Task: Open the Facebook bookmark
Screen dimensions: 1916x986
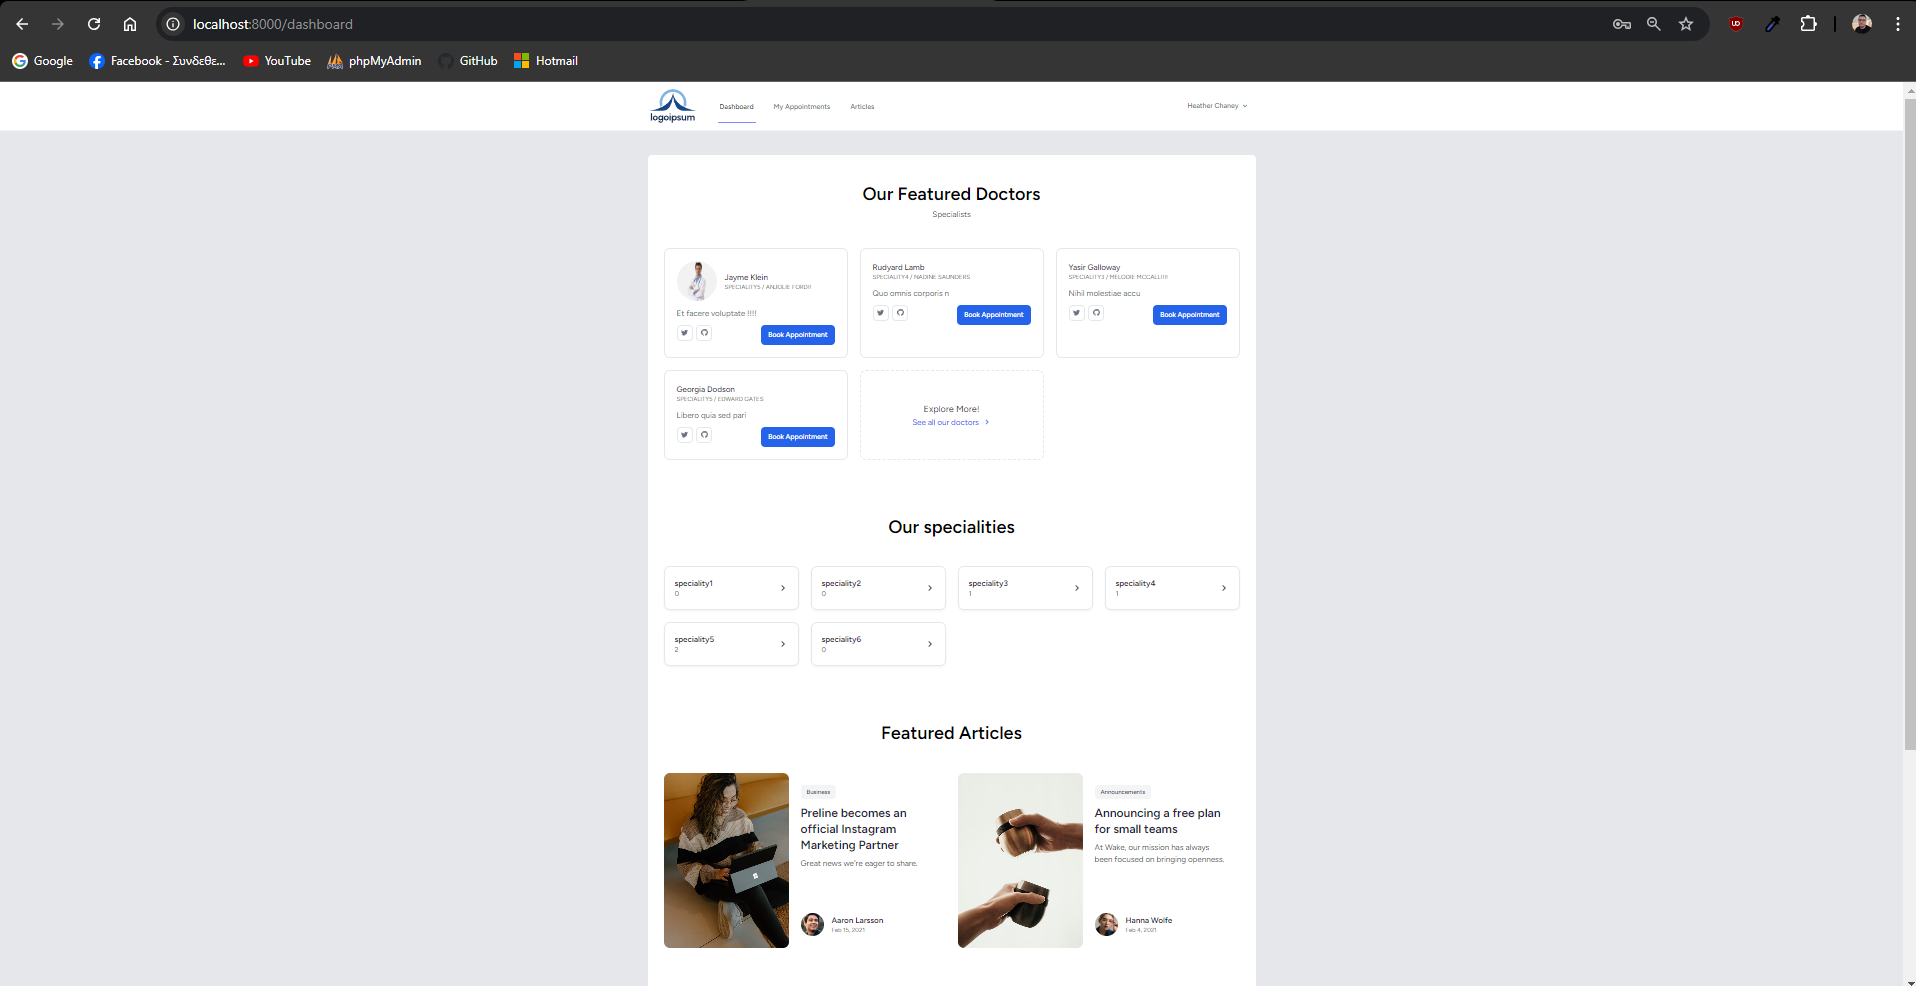Action: (157, 61)
